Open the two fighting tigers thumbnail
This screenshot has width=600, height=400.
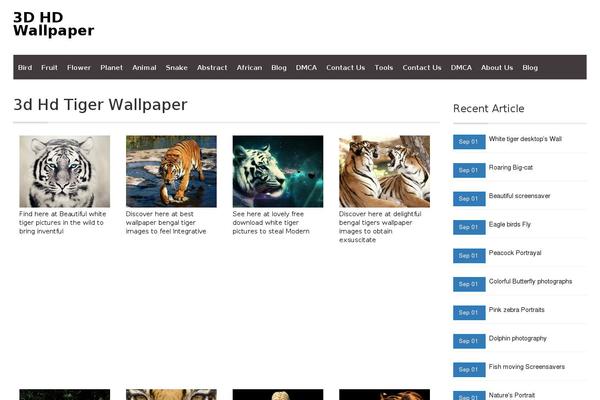click(x=384, y=171)
